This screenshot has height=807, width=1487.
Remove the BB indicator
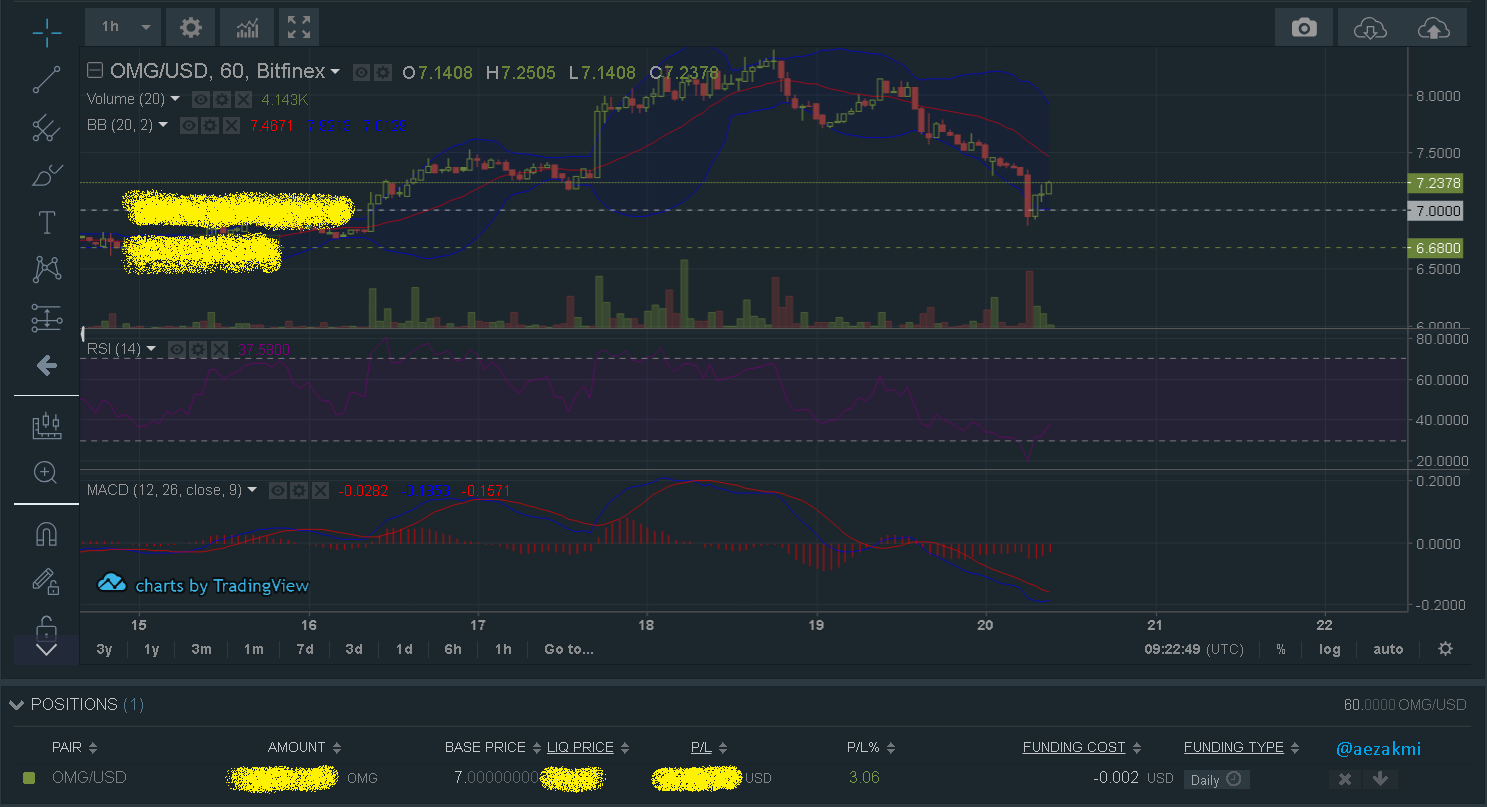230,126
